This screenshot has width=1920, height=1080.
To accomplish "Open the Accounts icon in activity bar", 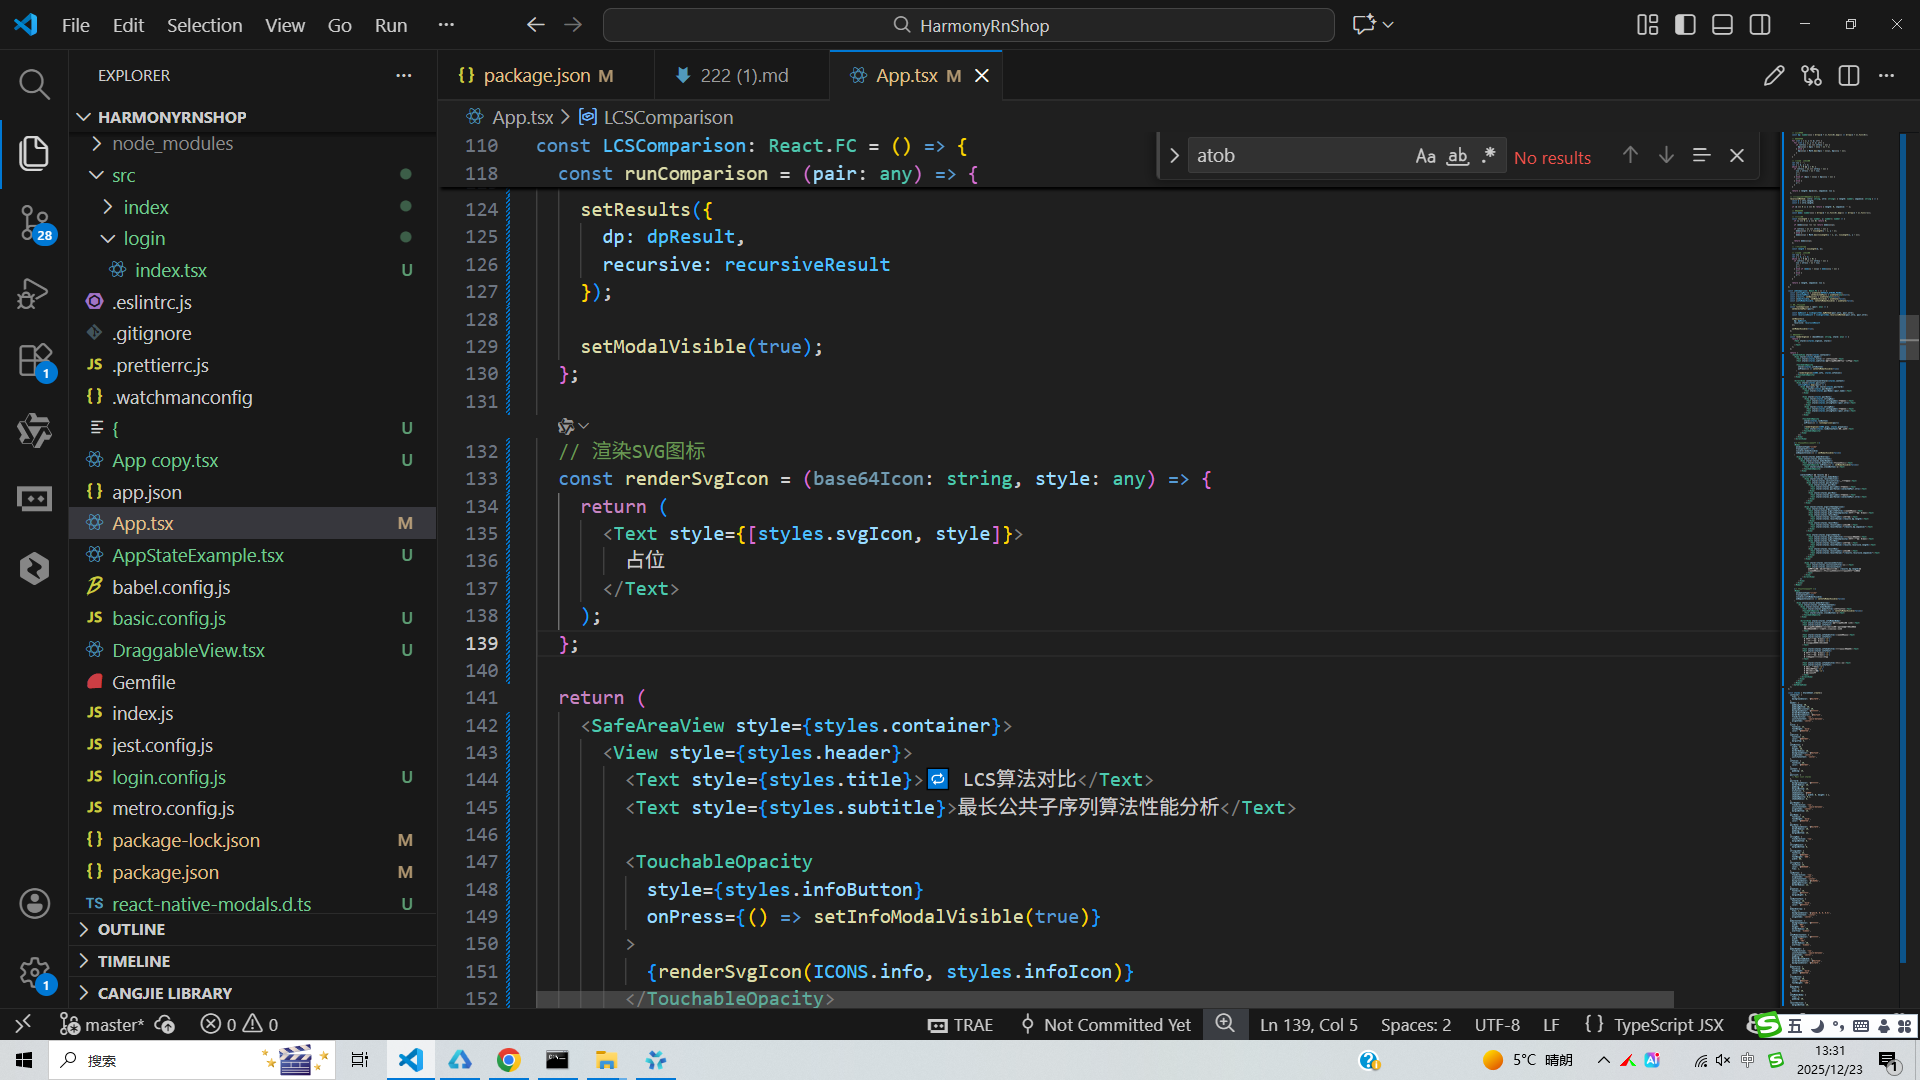I will (34, 903).
